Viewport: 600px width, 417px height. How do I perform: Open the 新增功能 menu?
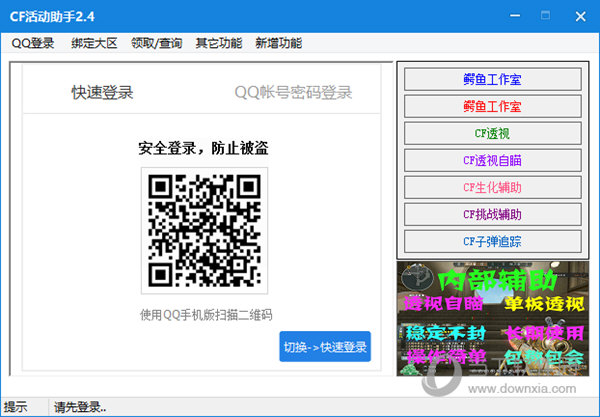coord(279,43)
